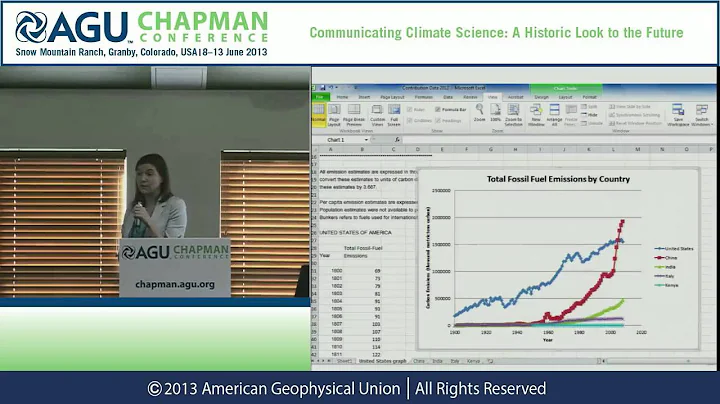Click cell containing UNITED STATES OF AMERICA
This screenshot has width=720, height=404.
(355, 233)
